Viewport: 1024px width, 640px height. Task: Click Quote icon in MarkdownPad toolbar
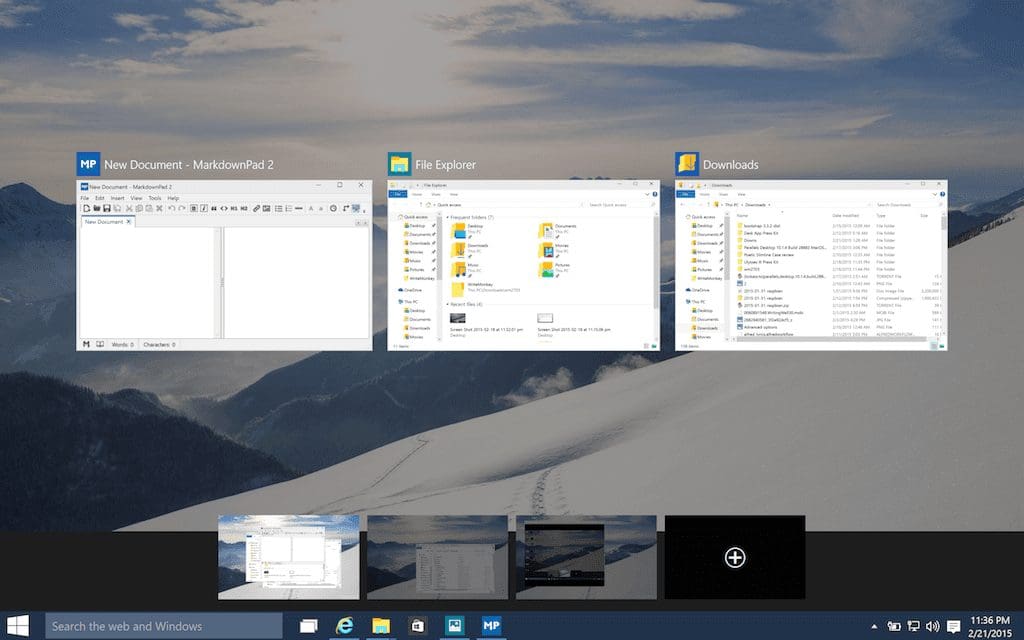(x=214, y=208)
